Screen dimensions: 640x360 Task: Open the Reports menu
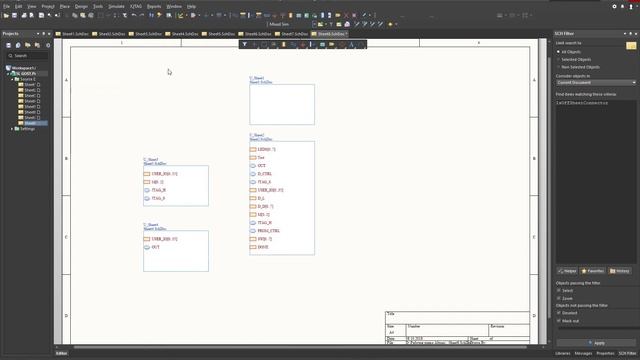click(154, 7)
